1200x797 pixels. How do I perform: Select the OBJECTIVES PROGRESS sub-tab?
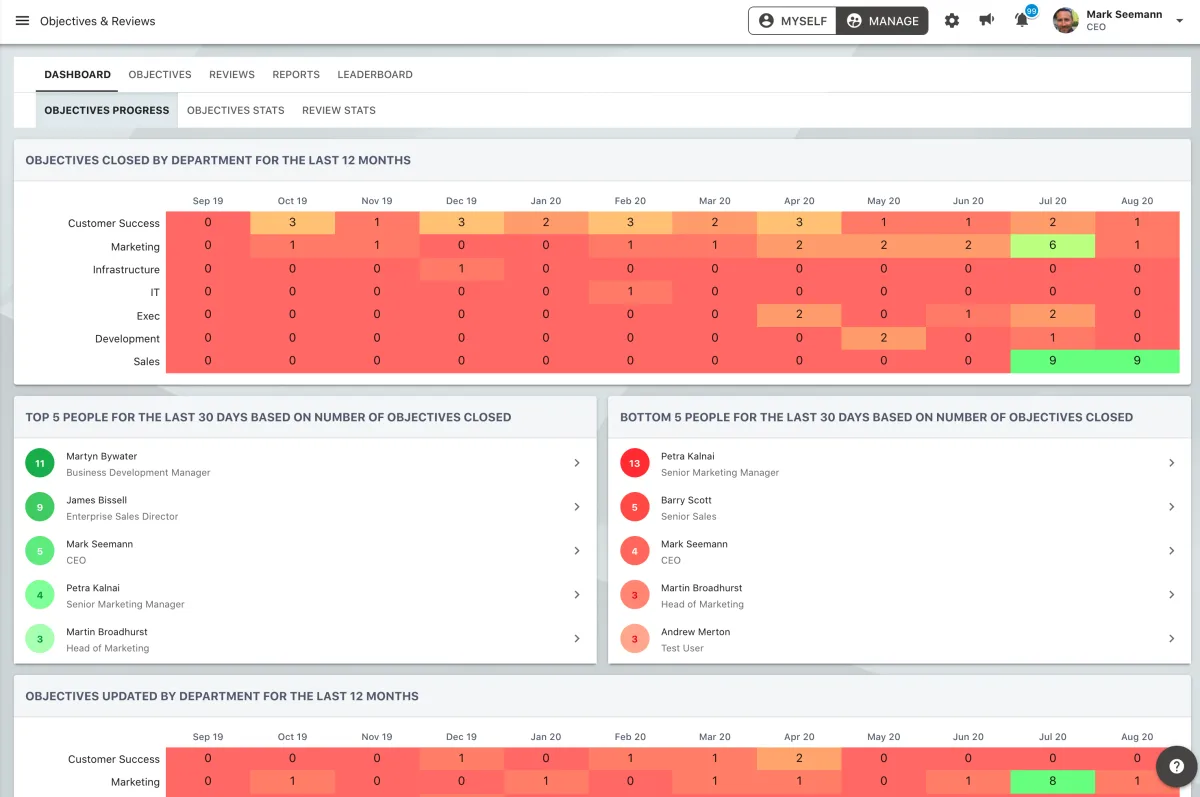coord(107,111)
